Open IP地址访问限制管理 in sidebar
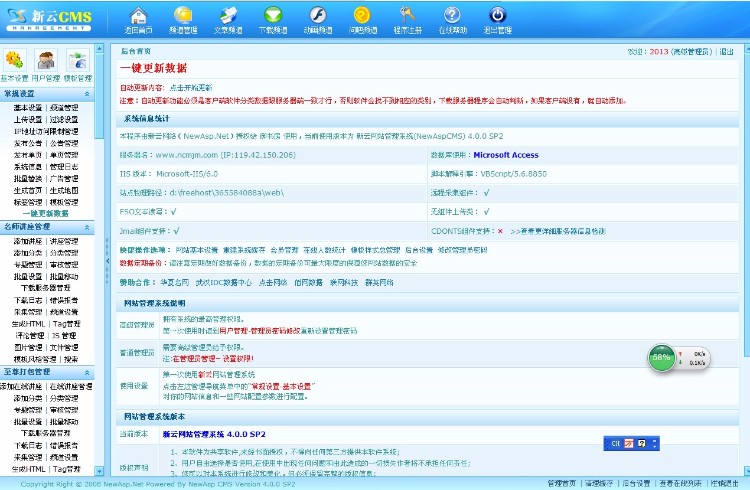Screen dimensions: 750x490 pos(46,131)
